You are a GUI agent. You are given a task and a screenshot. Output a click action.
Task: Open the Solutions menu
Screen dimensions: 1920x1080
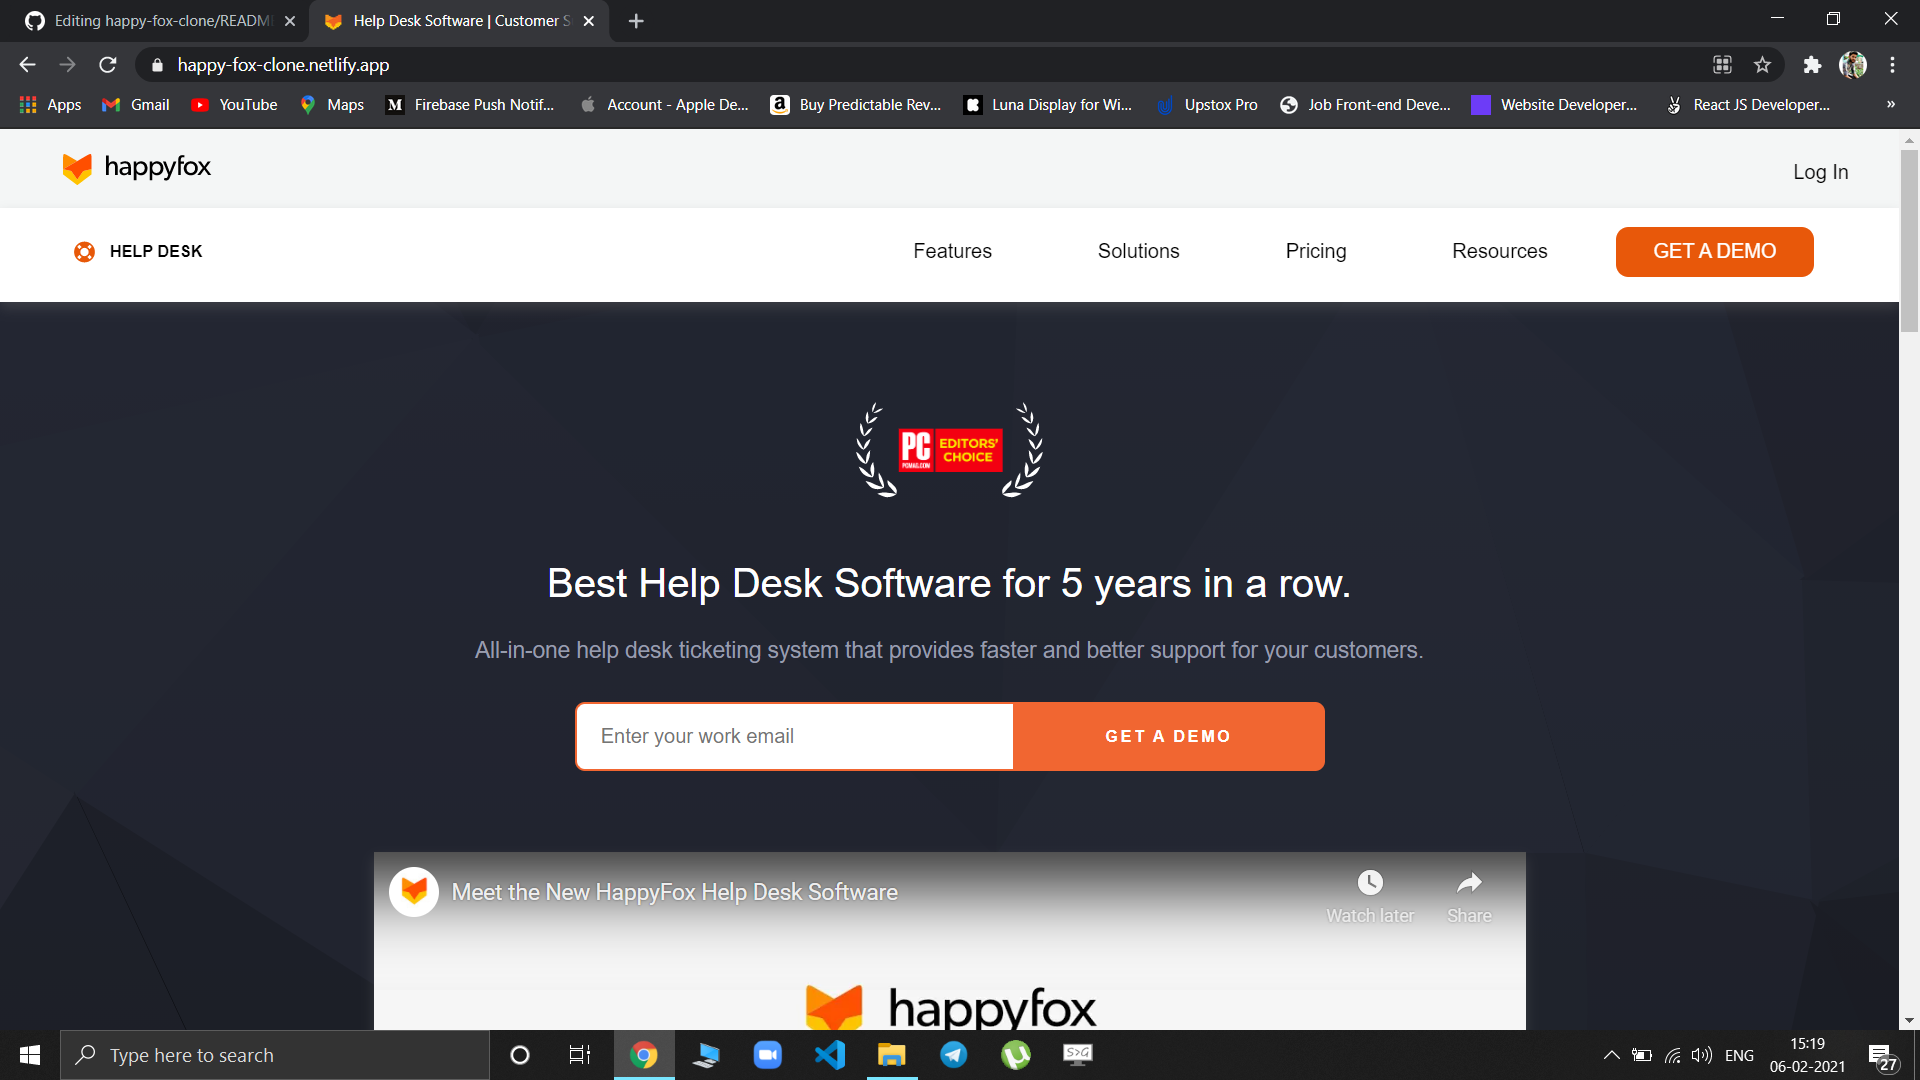click(1138, 251)
